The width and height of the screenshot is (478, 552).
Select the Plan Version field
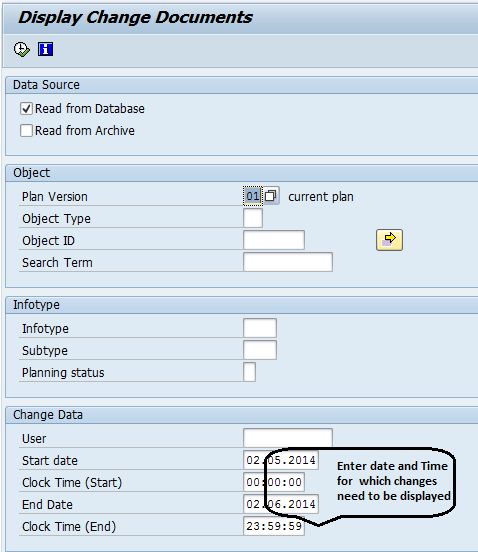(253, 196)
